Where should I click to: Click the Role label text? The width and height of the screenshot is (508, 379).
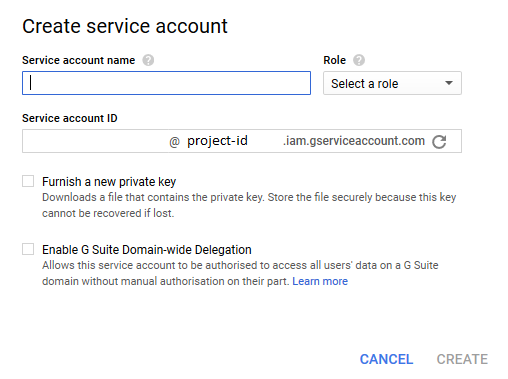[335, 60]
